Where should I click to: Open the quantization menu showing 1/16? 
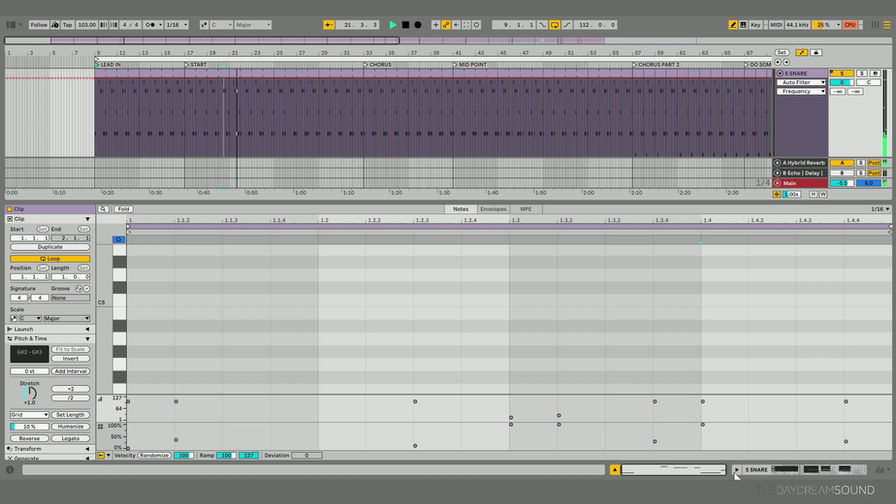pyautogui.click(x=177, y=25)
